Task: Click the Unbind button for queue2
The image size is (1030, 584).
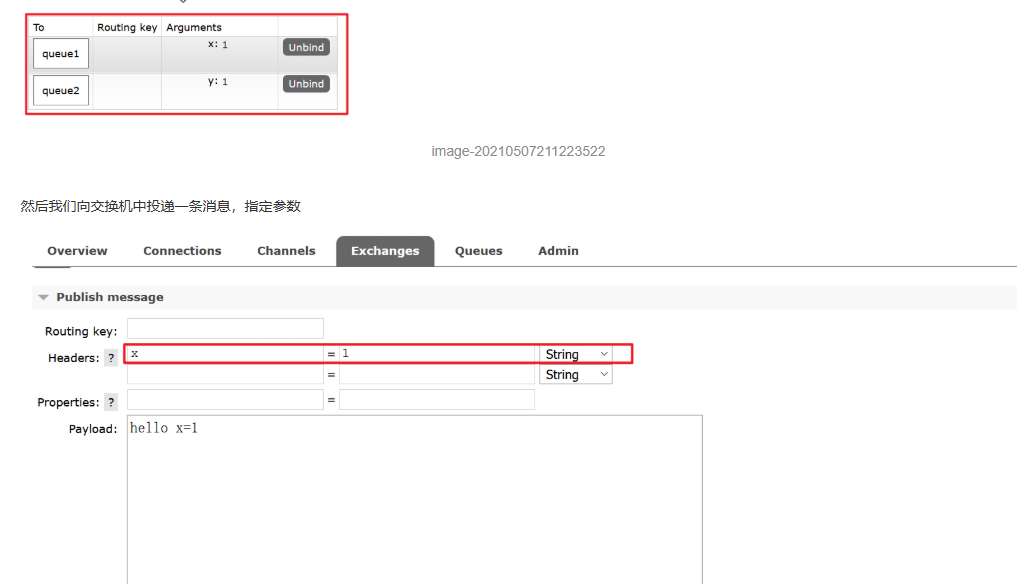Action: [x=306, y=84]
